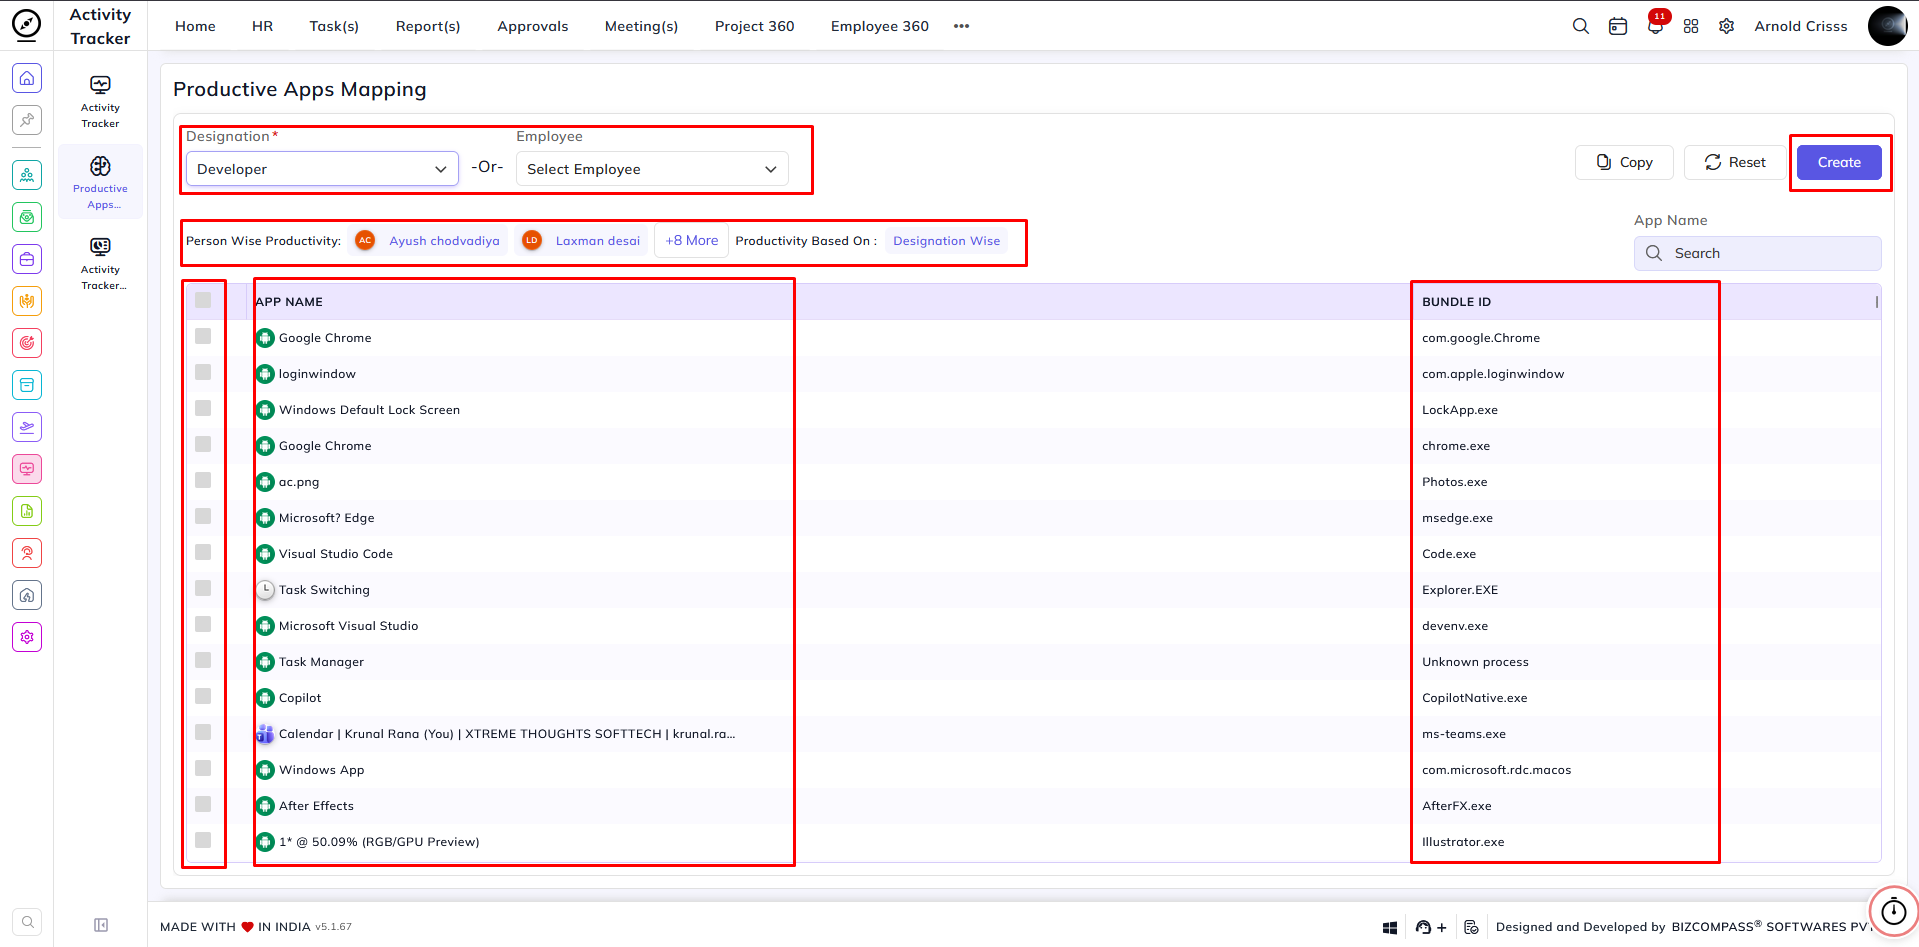The width and height of the screenshot is (1919, 947).
Task: Click the app logo compass icon
Action: pyautogui.click(x=26, y=25)
